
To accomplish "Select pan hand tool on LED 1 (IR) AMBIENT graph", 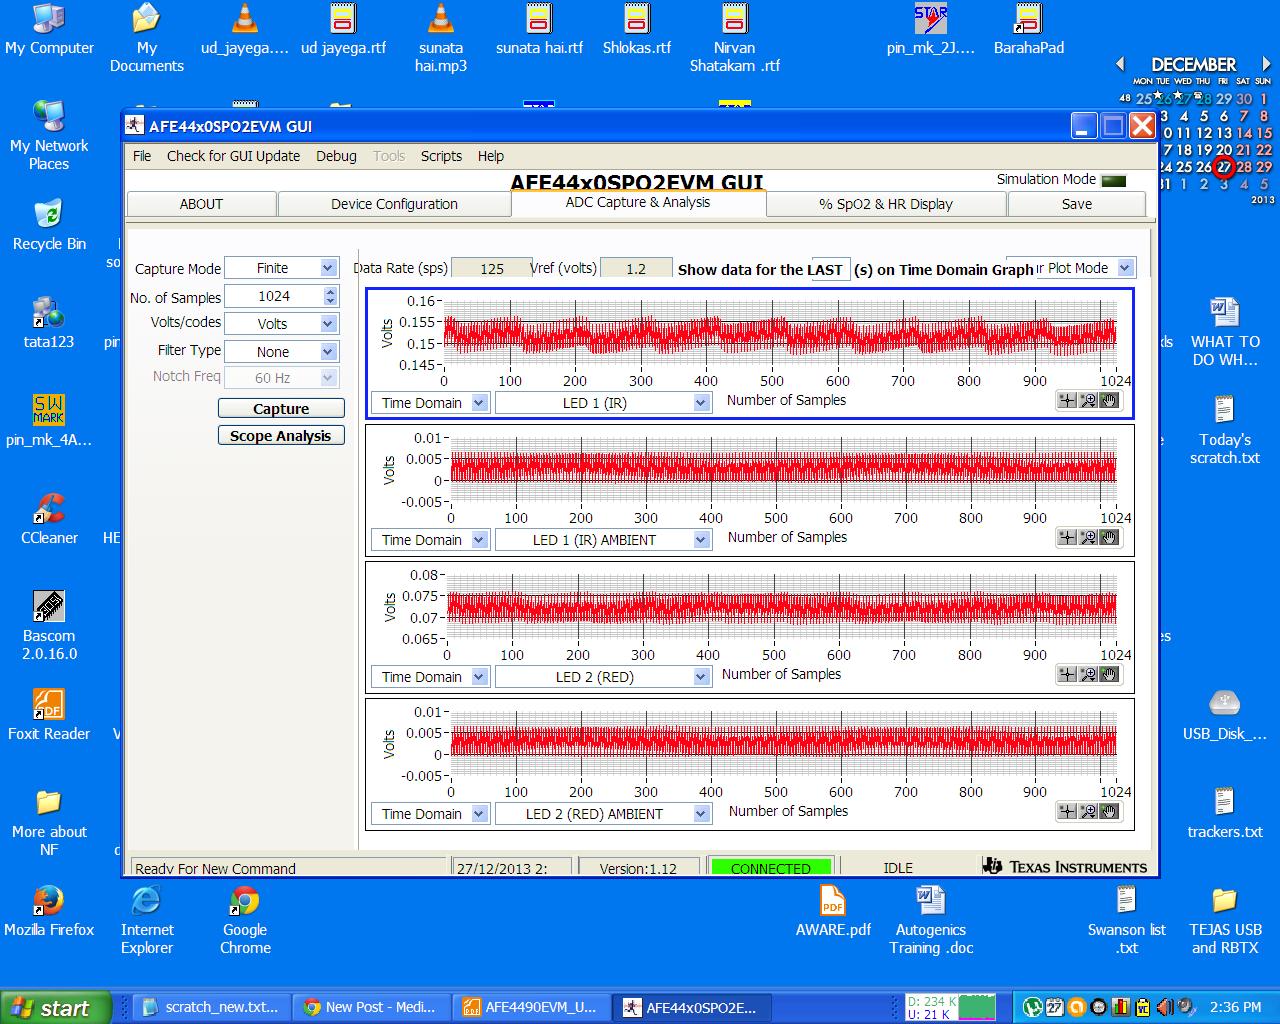I will 1109,537.
